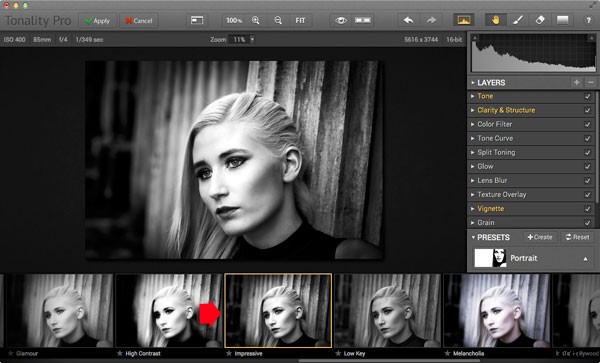Select the Glamour preset thumbnail
The width and height of the screenshot is (600, 363).
59,311
